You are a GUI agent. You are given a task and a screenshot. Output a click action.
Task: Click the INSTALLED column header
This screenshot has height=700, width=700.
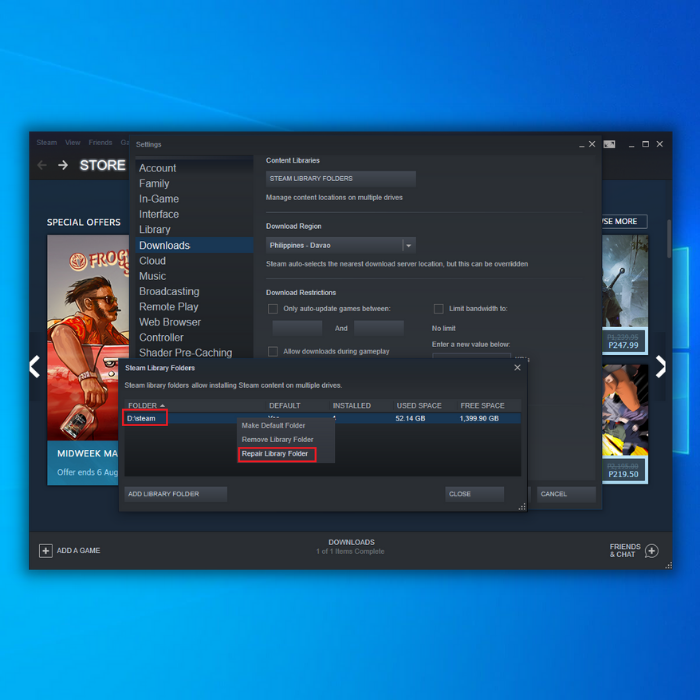(x=351, y=405)
